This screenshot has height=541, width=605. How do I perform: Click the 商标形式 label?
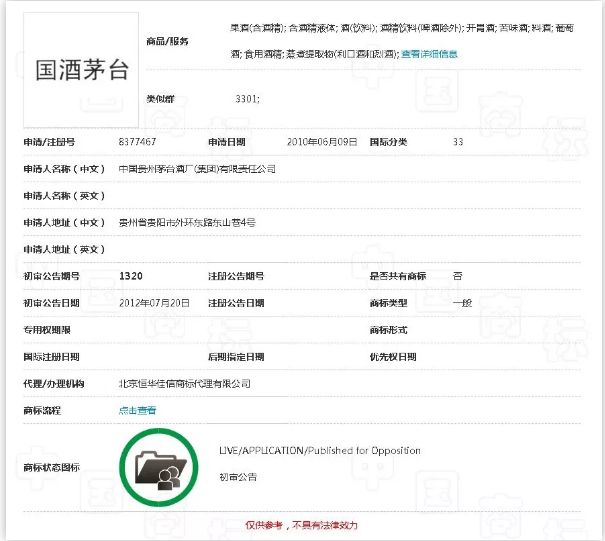(389, 330)
